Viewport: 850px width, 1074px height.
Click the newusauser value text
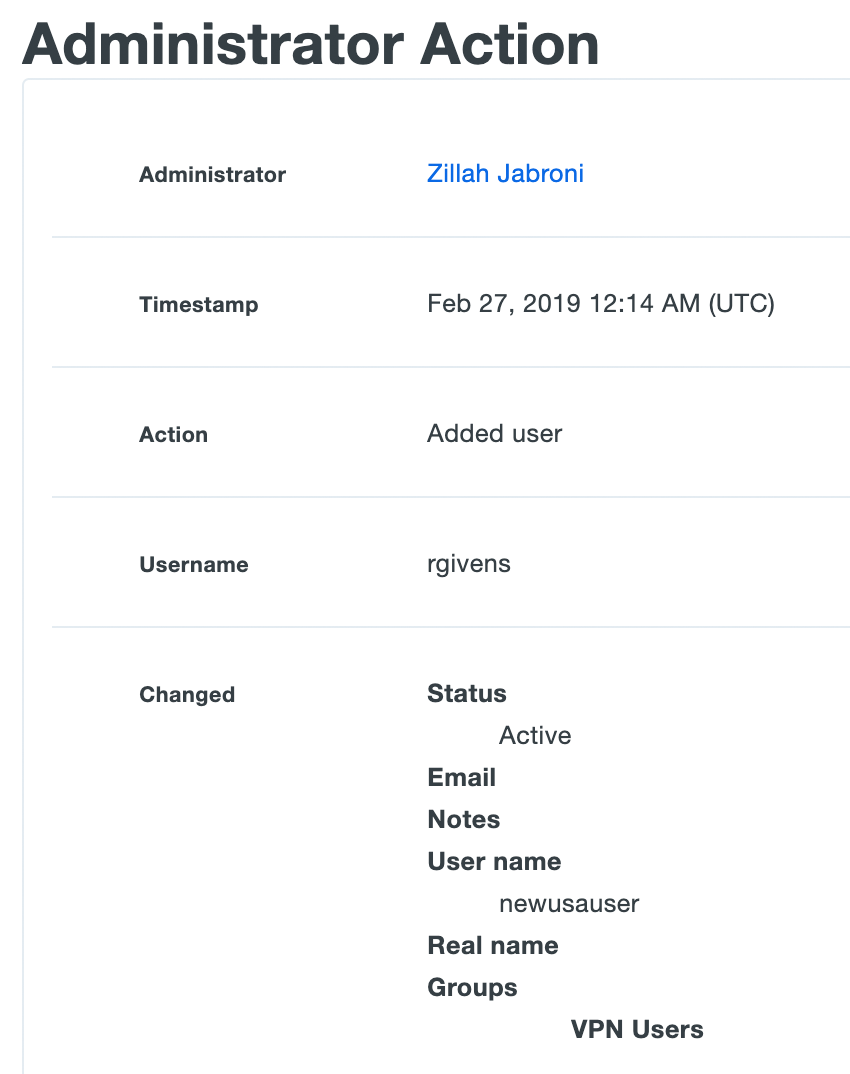568,903
